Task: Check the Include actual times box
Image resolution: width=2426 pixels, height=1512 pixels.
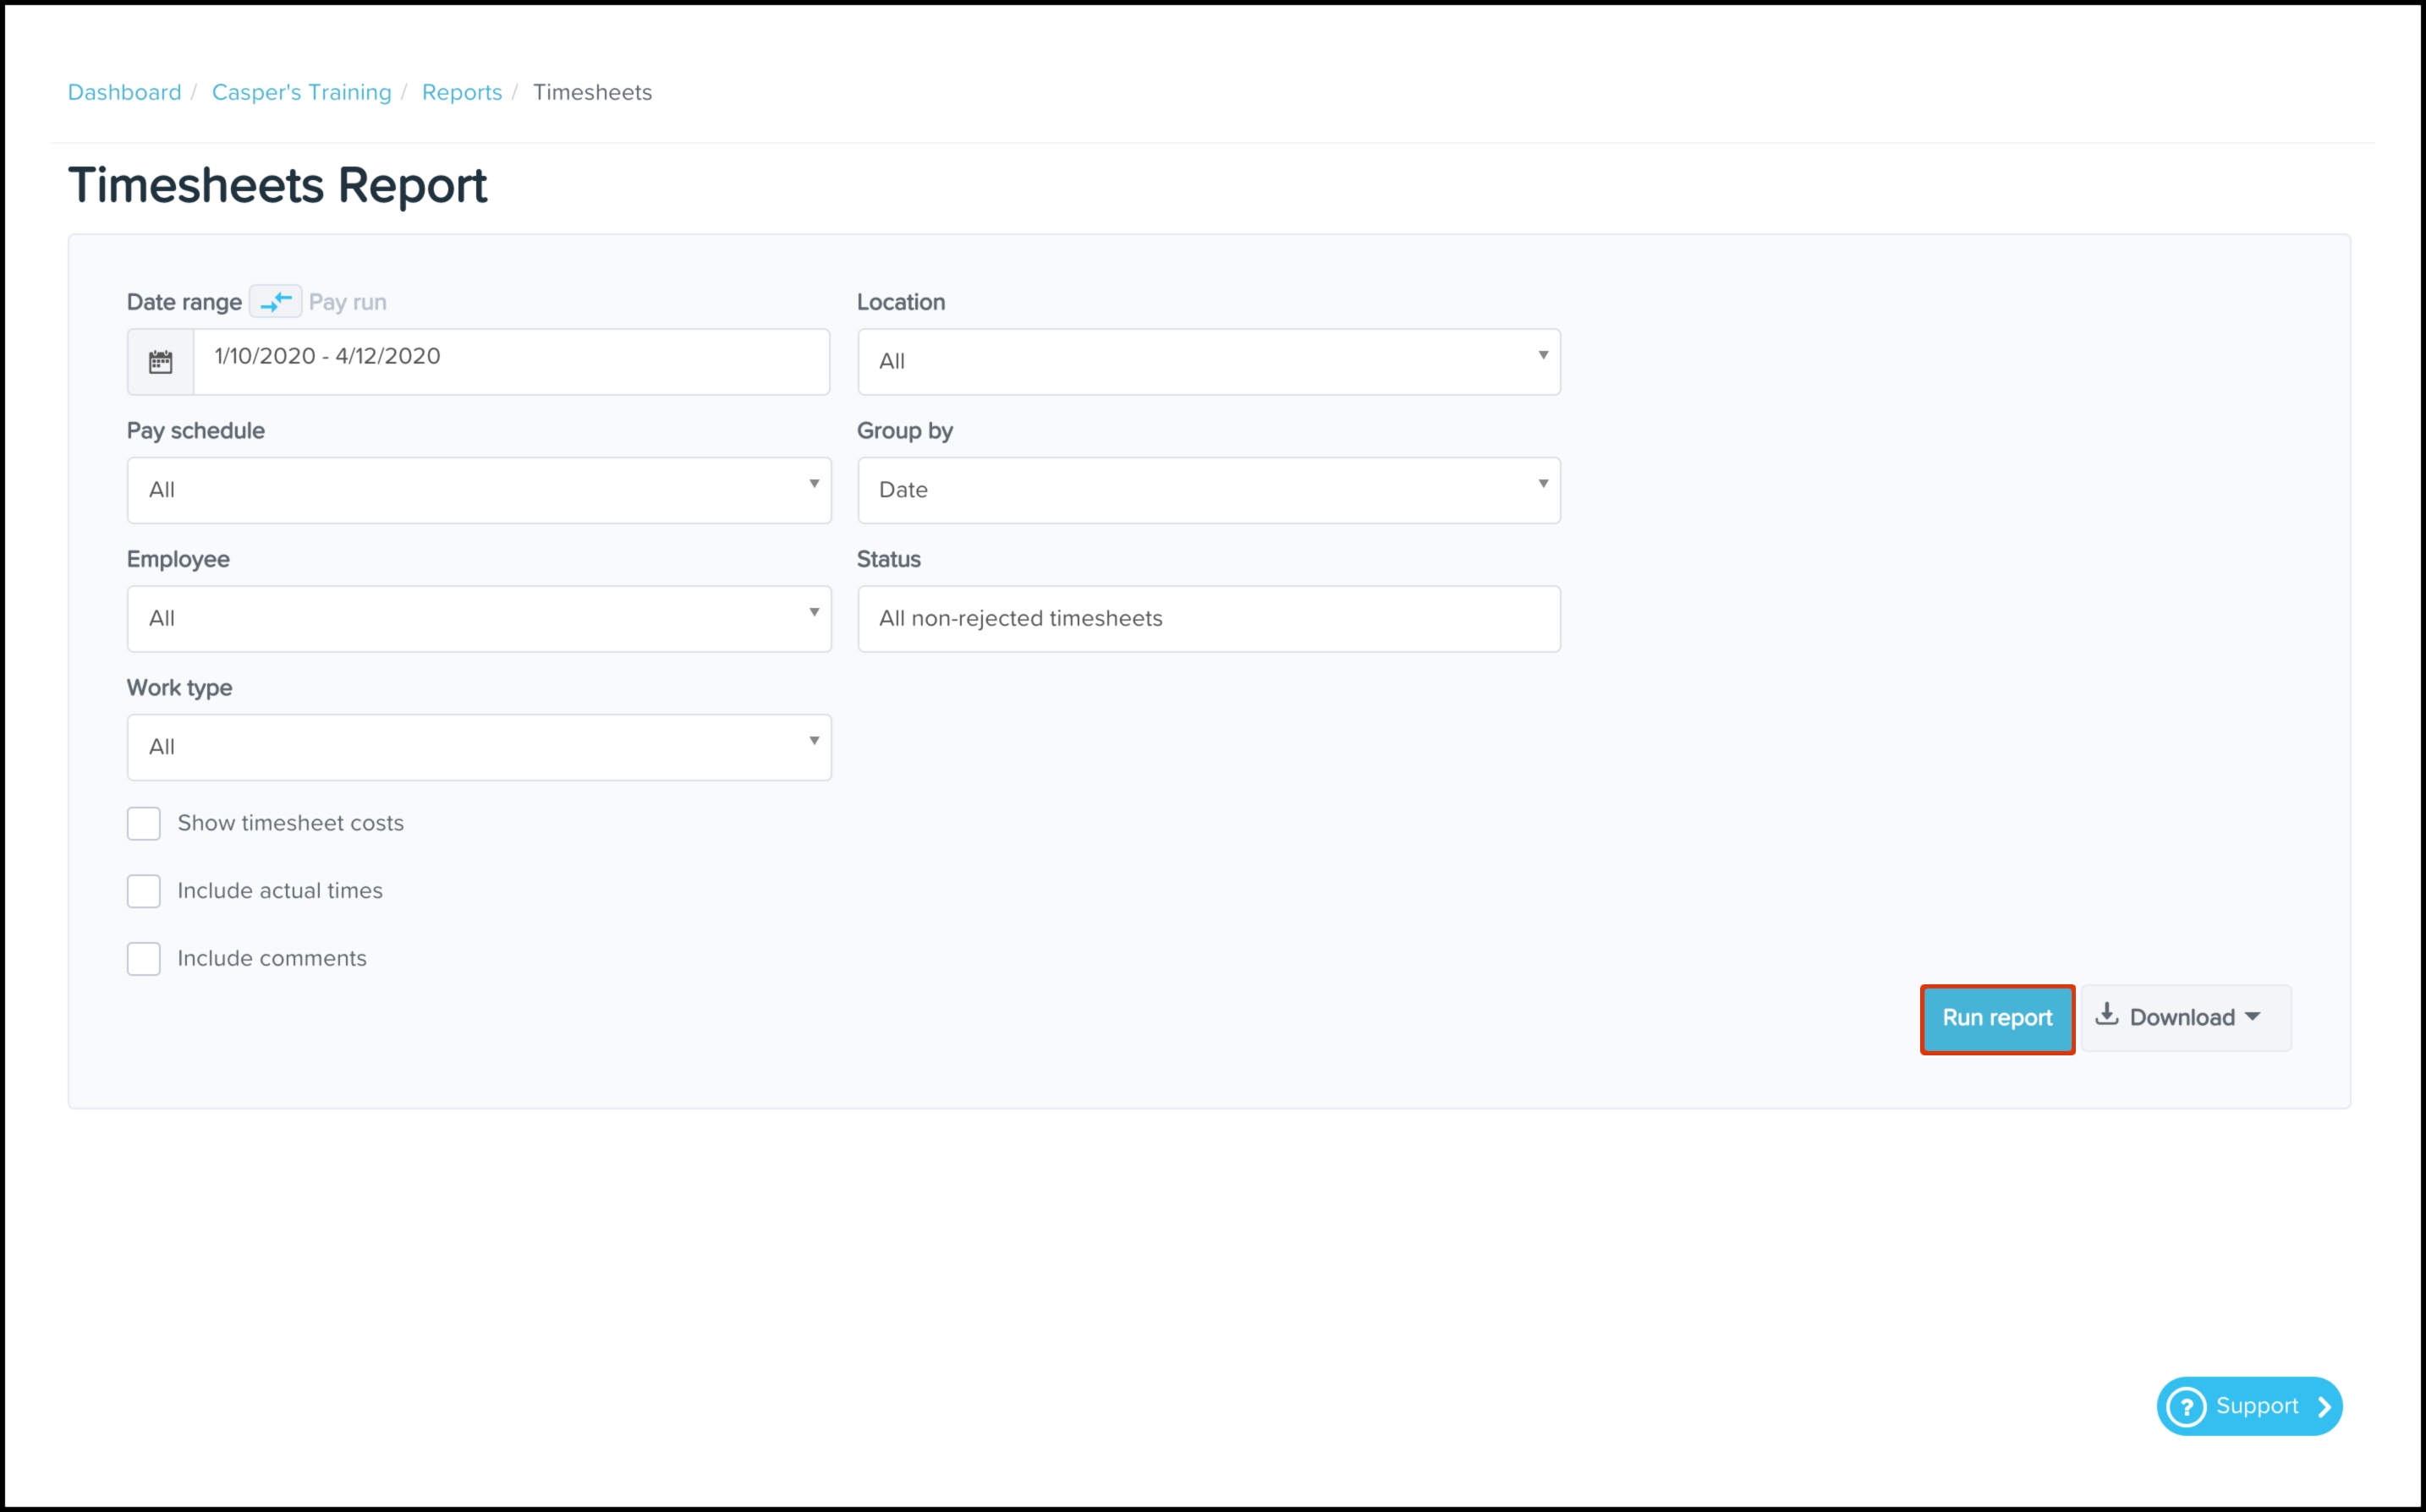Action: click(144, 891)
